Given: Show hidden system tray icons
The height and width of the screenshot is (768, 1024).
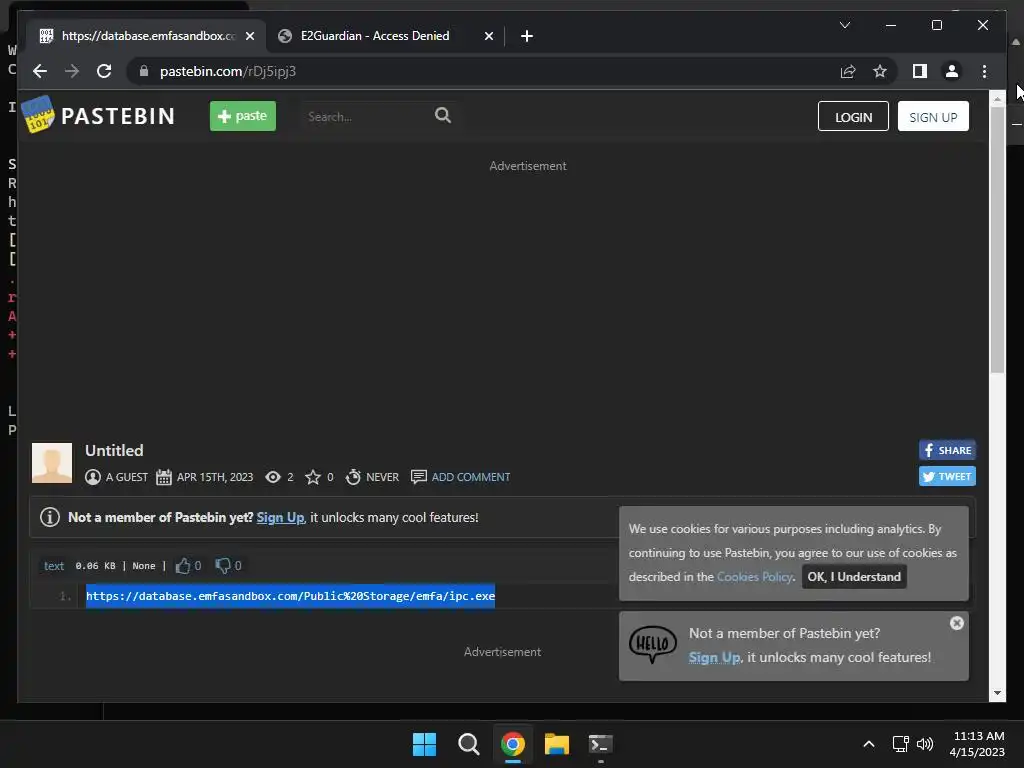Looking at the screenshot, I should (x=869, y=744).
